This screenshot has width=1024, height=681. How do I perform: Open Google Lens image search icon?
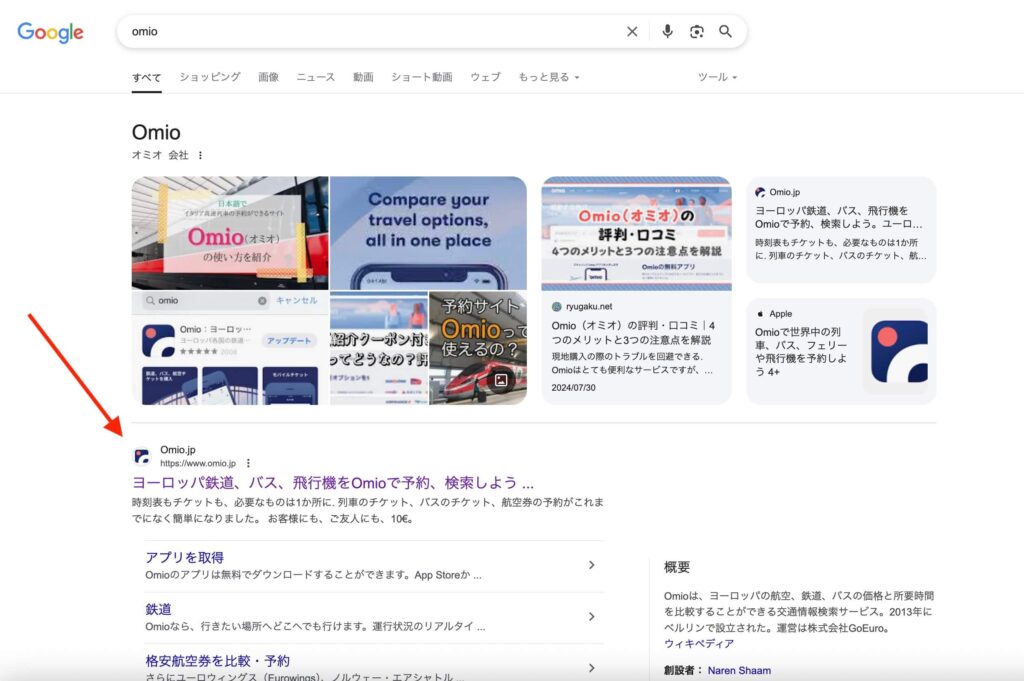pyautogui.click(x=696, y=32)
